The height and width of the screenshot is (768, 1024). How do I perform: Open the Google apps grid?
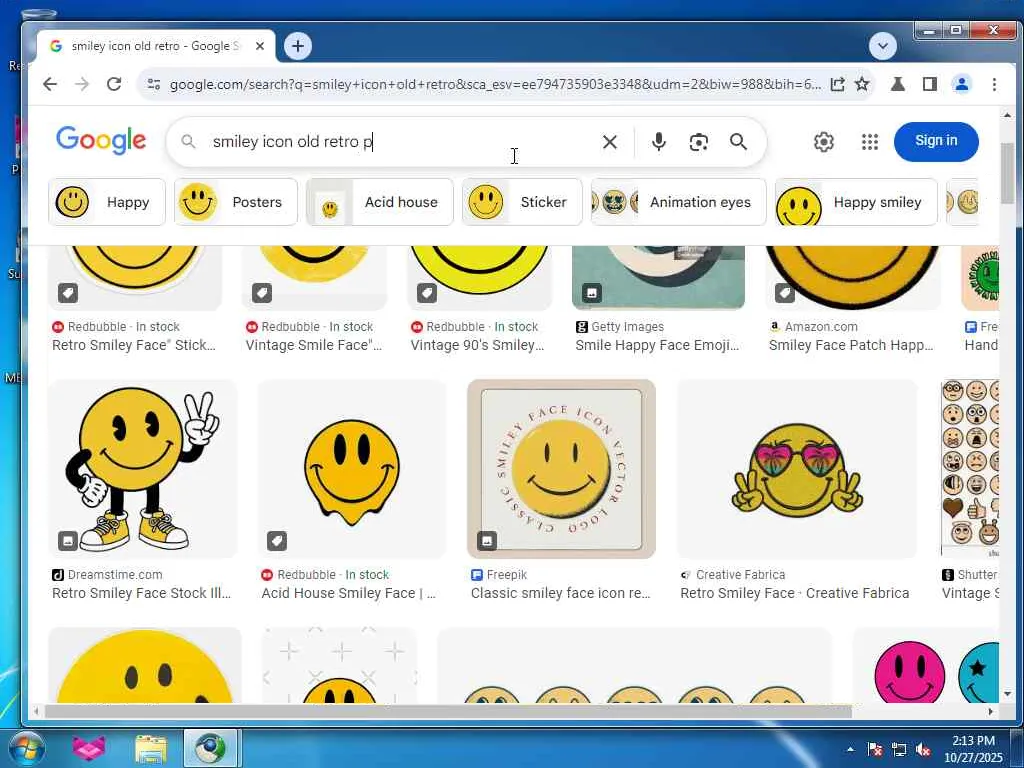870,142
